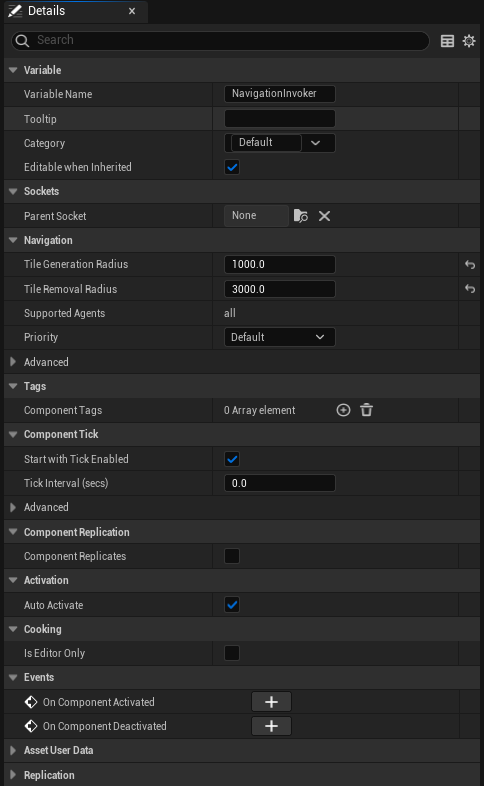The width and height of the screenshot is (484, 786).
Task: Add the On Component Activated event
Action: click(271, 702)
